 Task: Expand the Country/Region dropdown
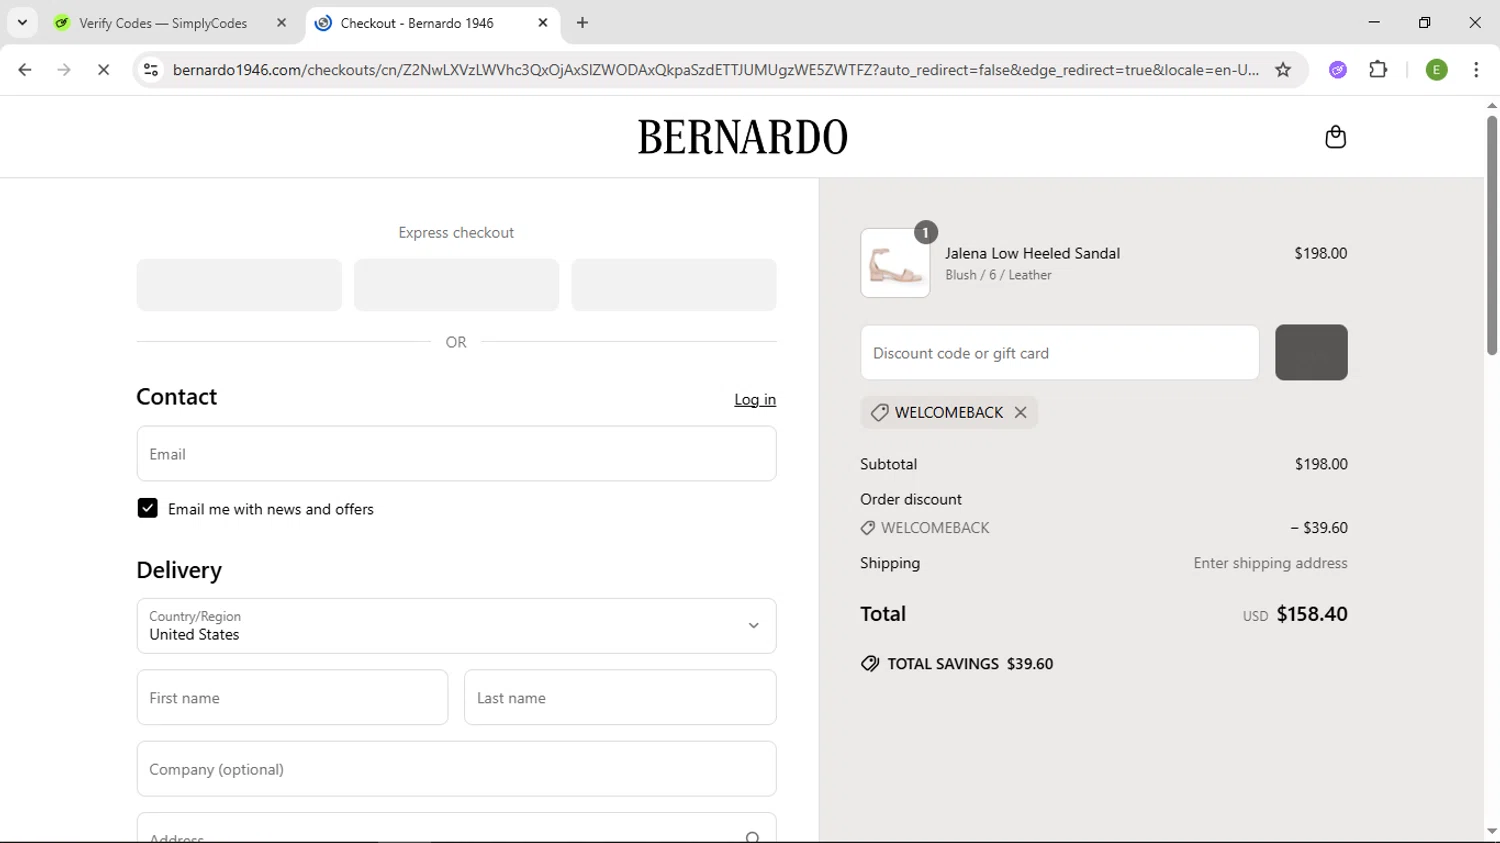click(x=456, y=626)
